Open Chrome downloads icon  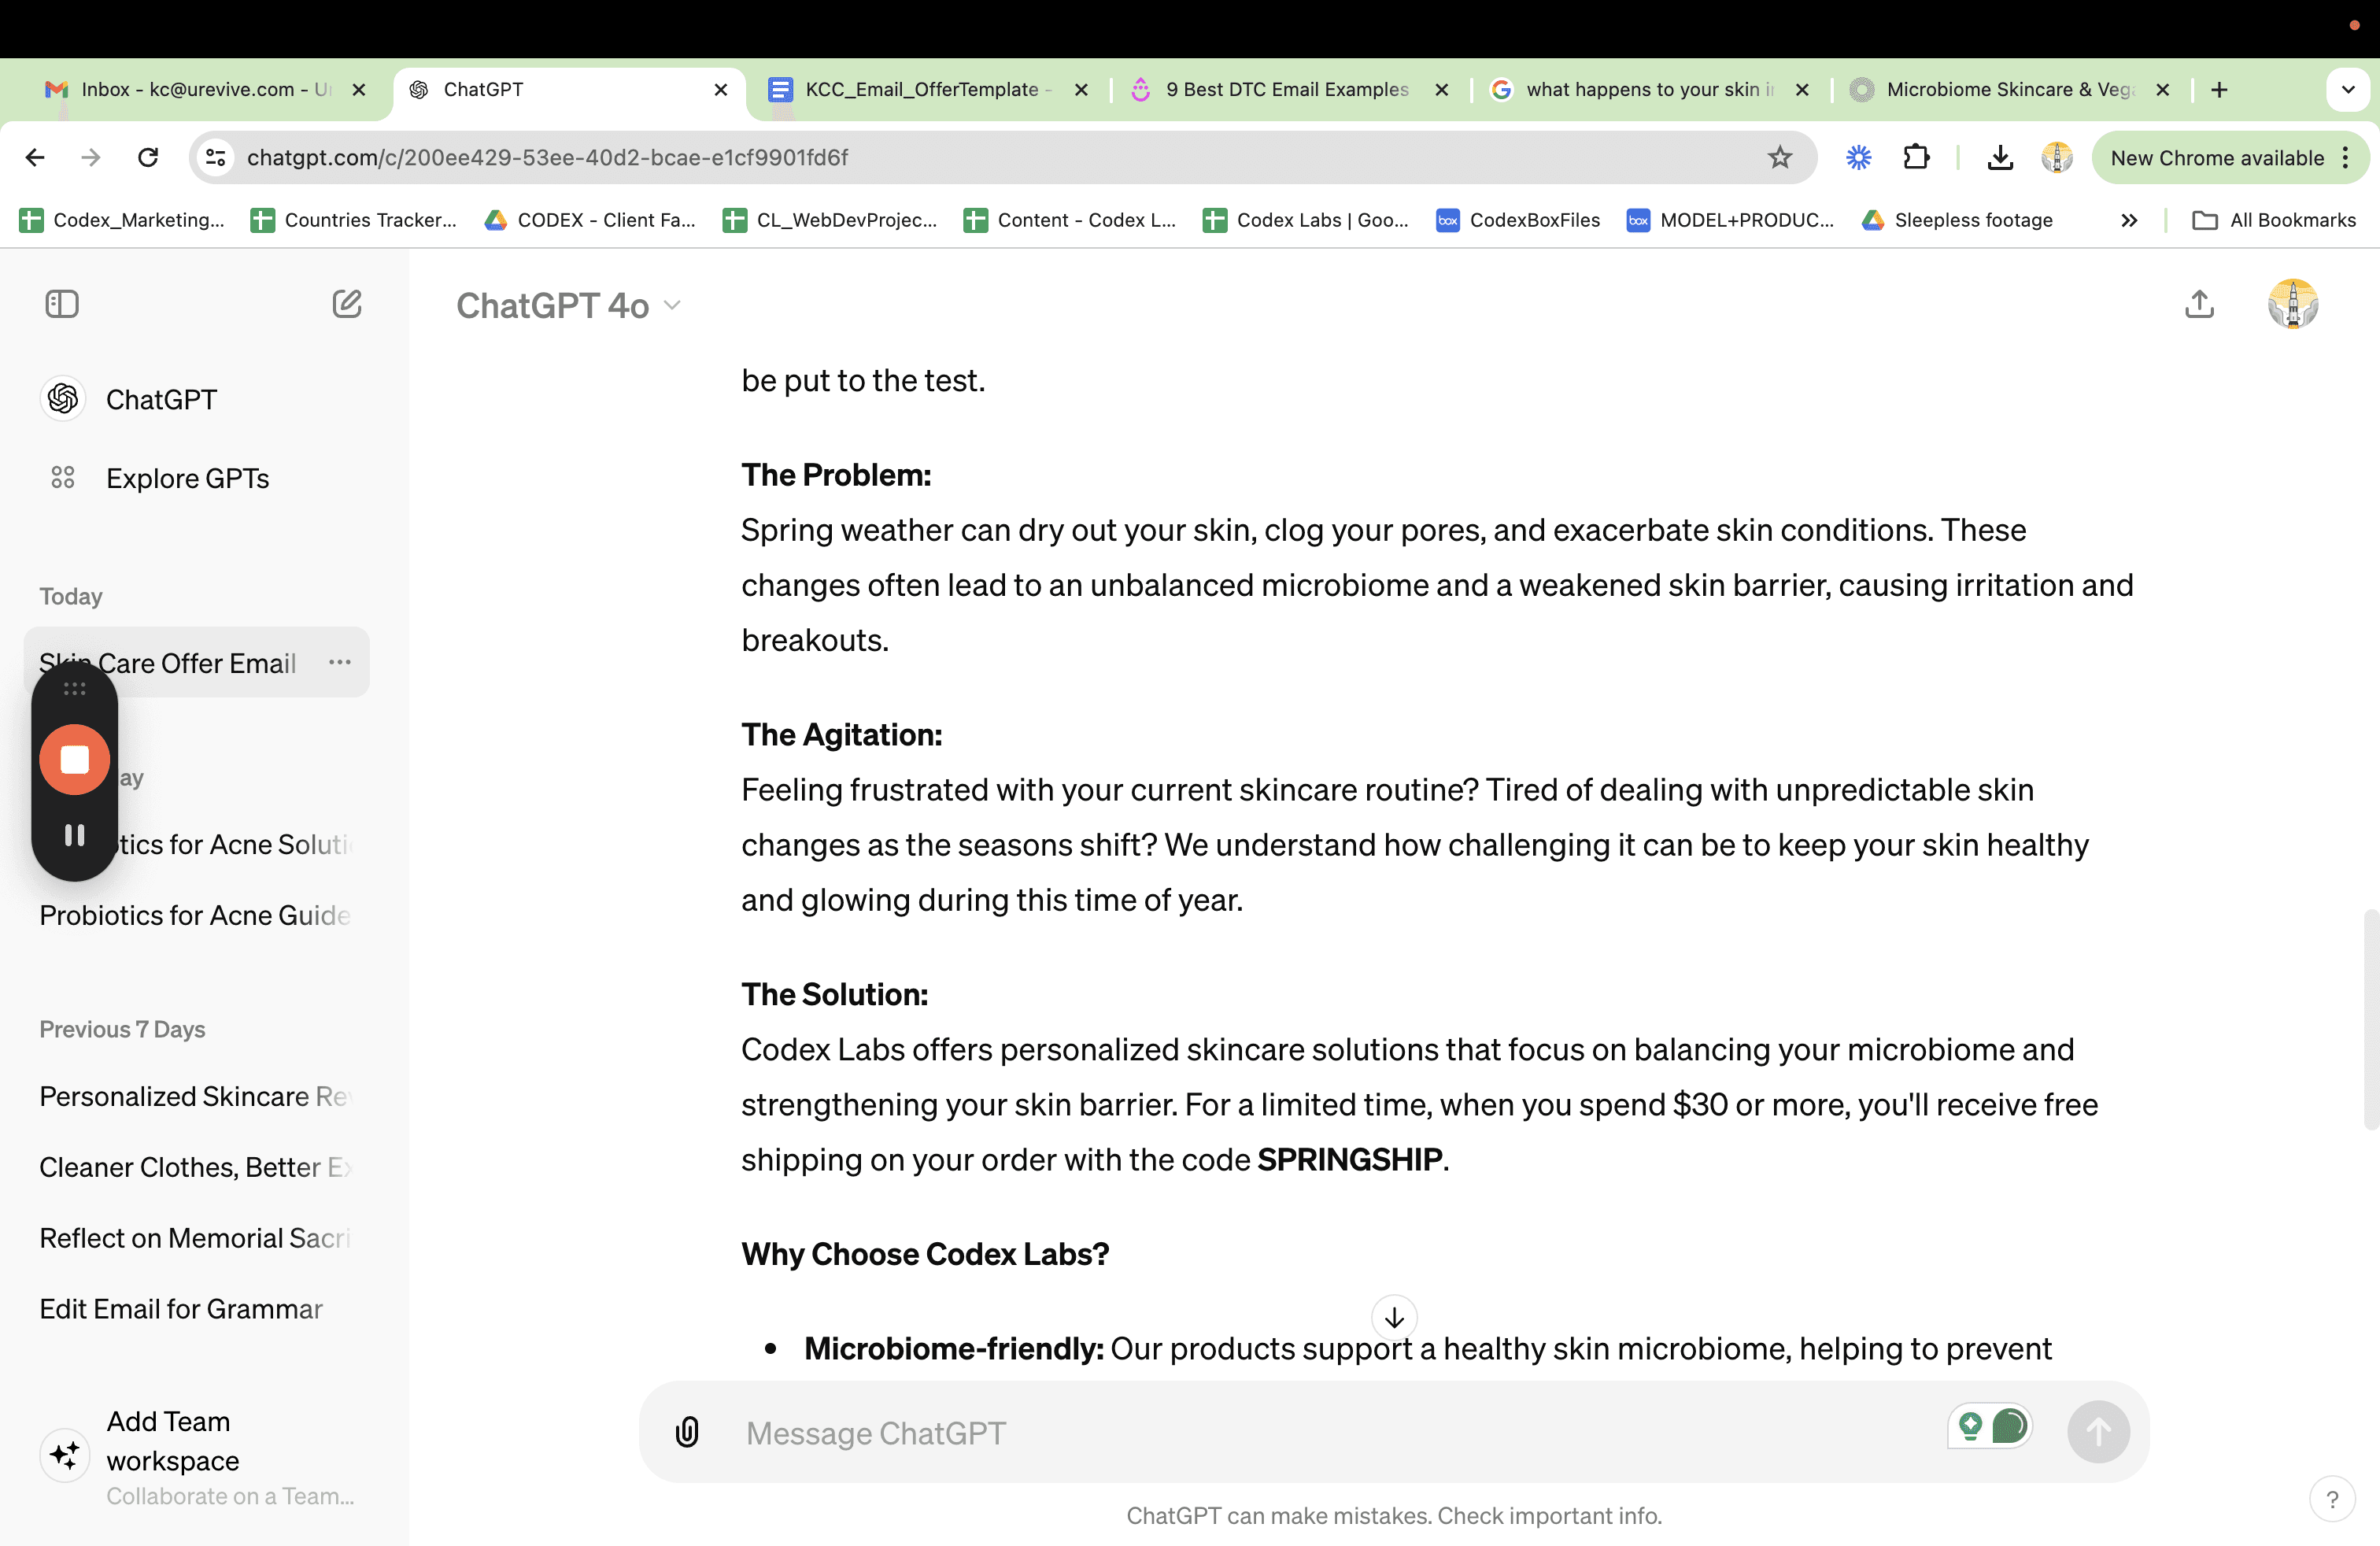(2000, 157)
